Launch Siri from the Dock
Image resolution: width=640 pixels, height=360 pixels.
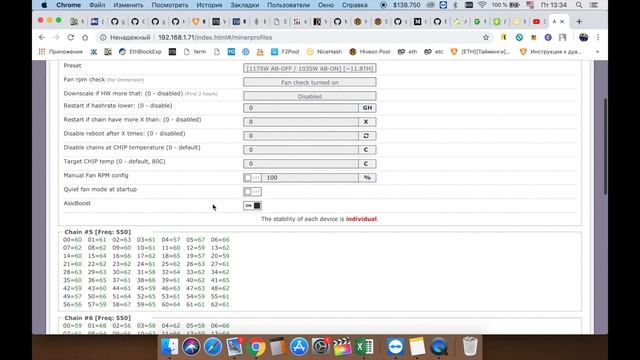191,347
